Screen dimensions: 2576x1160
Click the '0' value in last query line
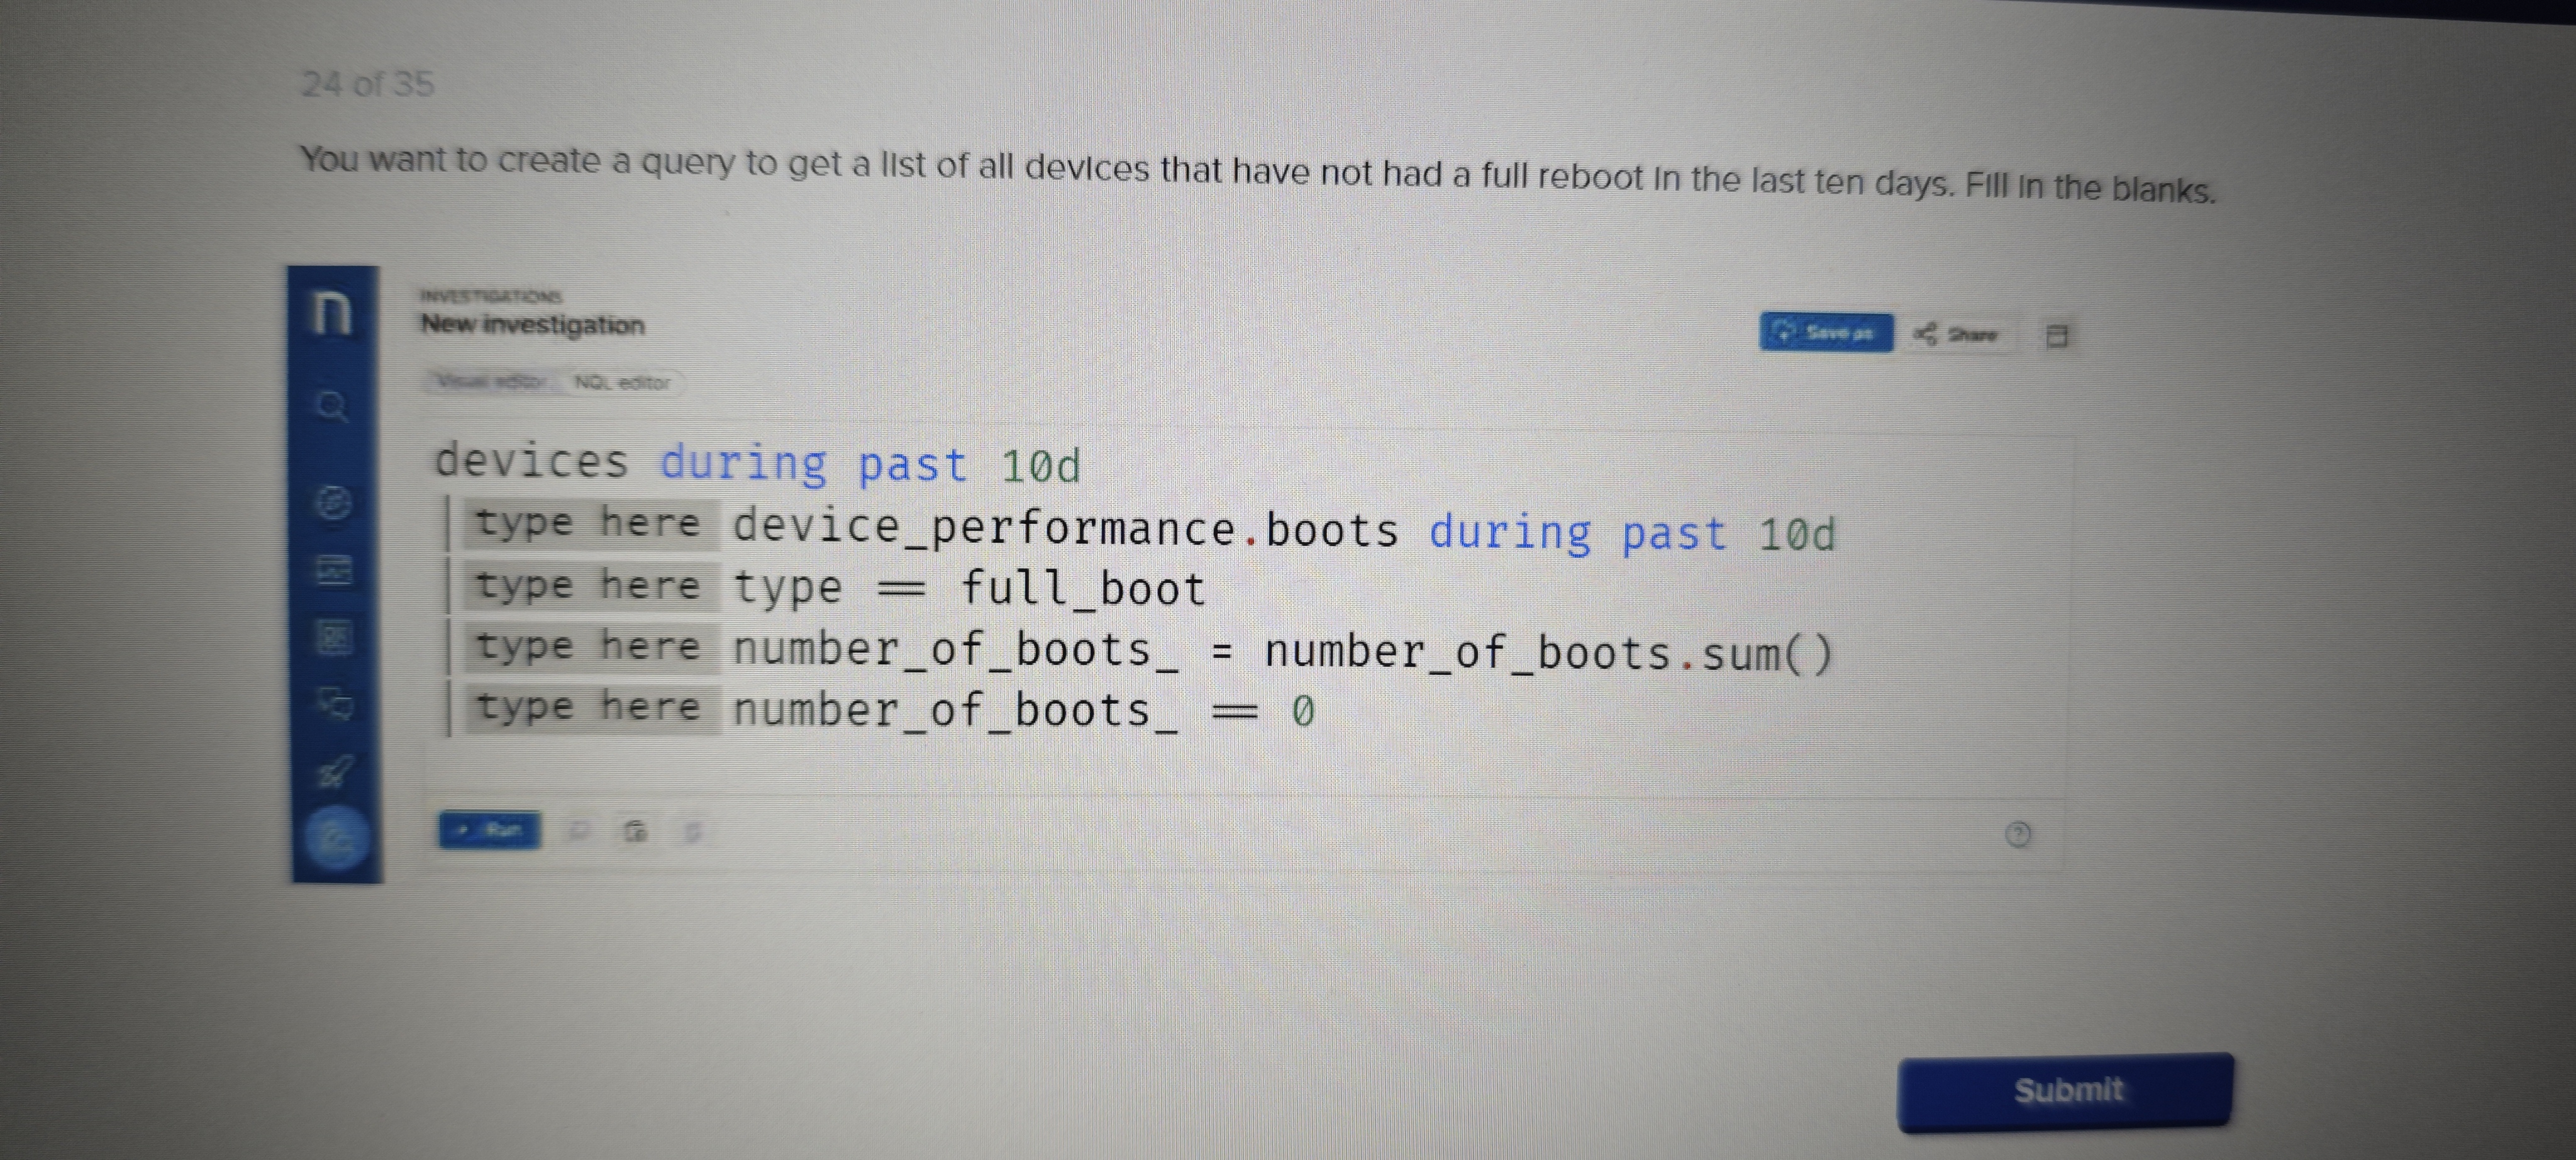[1303, 712]
